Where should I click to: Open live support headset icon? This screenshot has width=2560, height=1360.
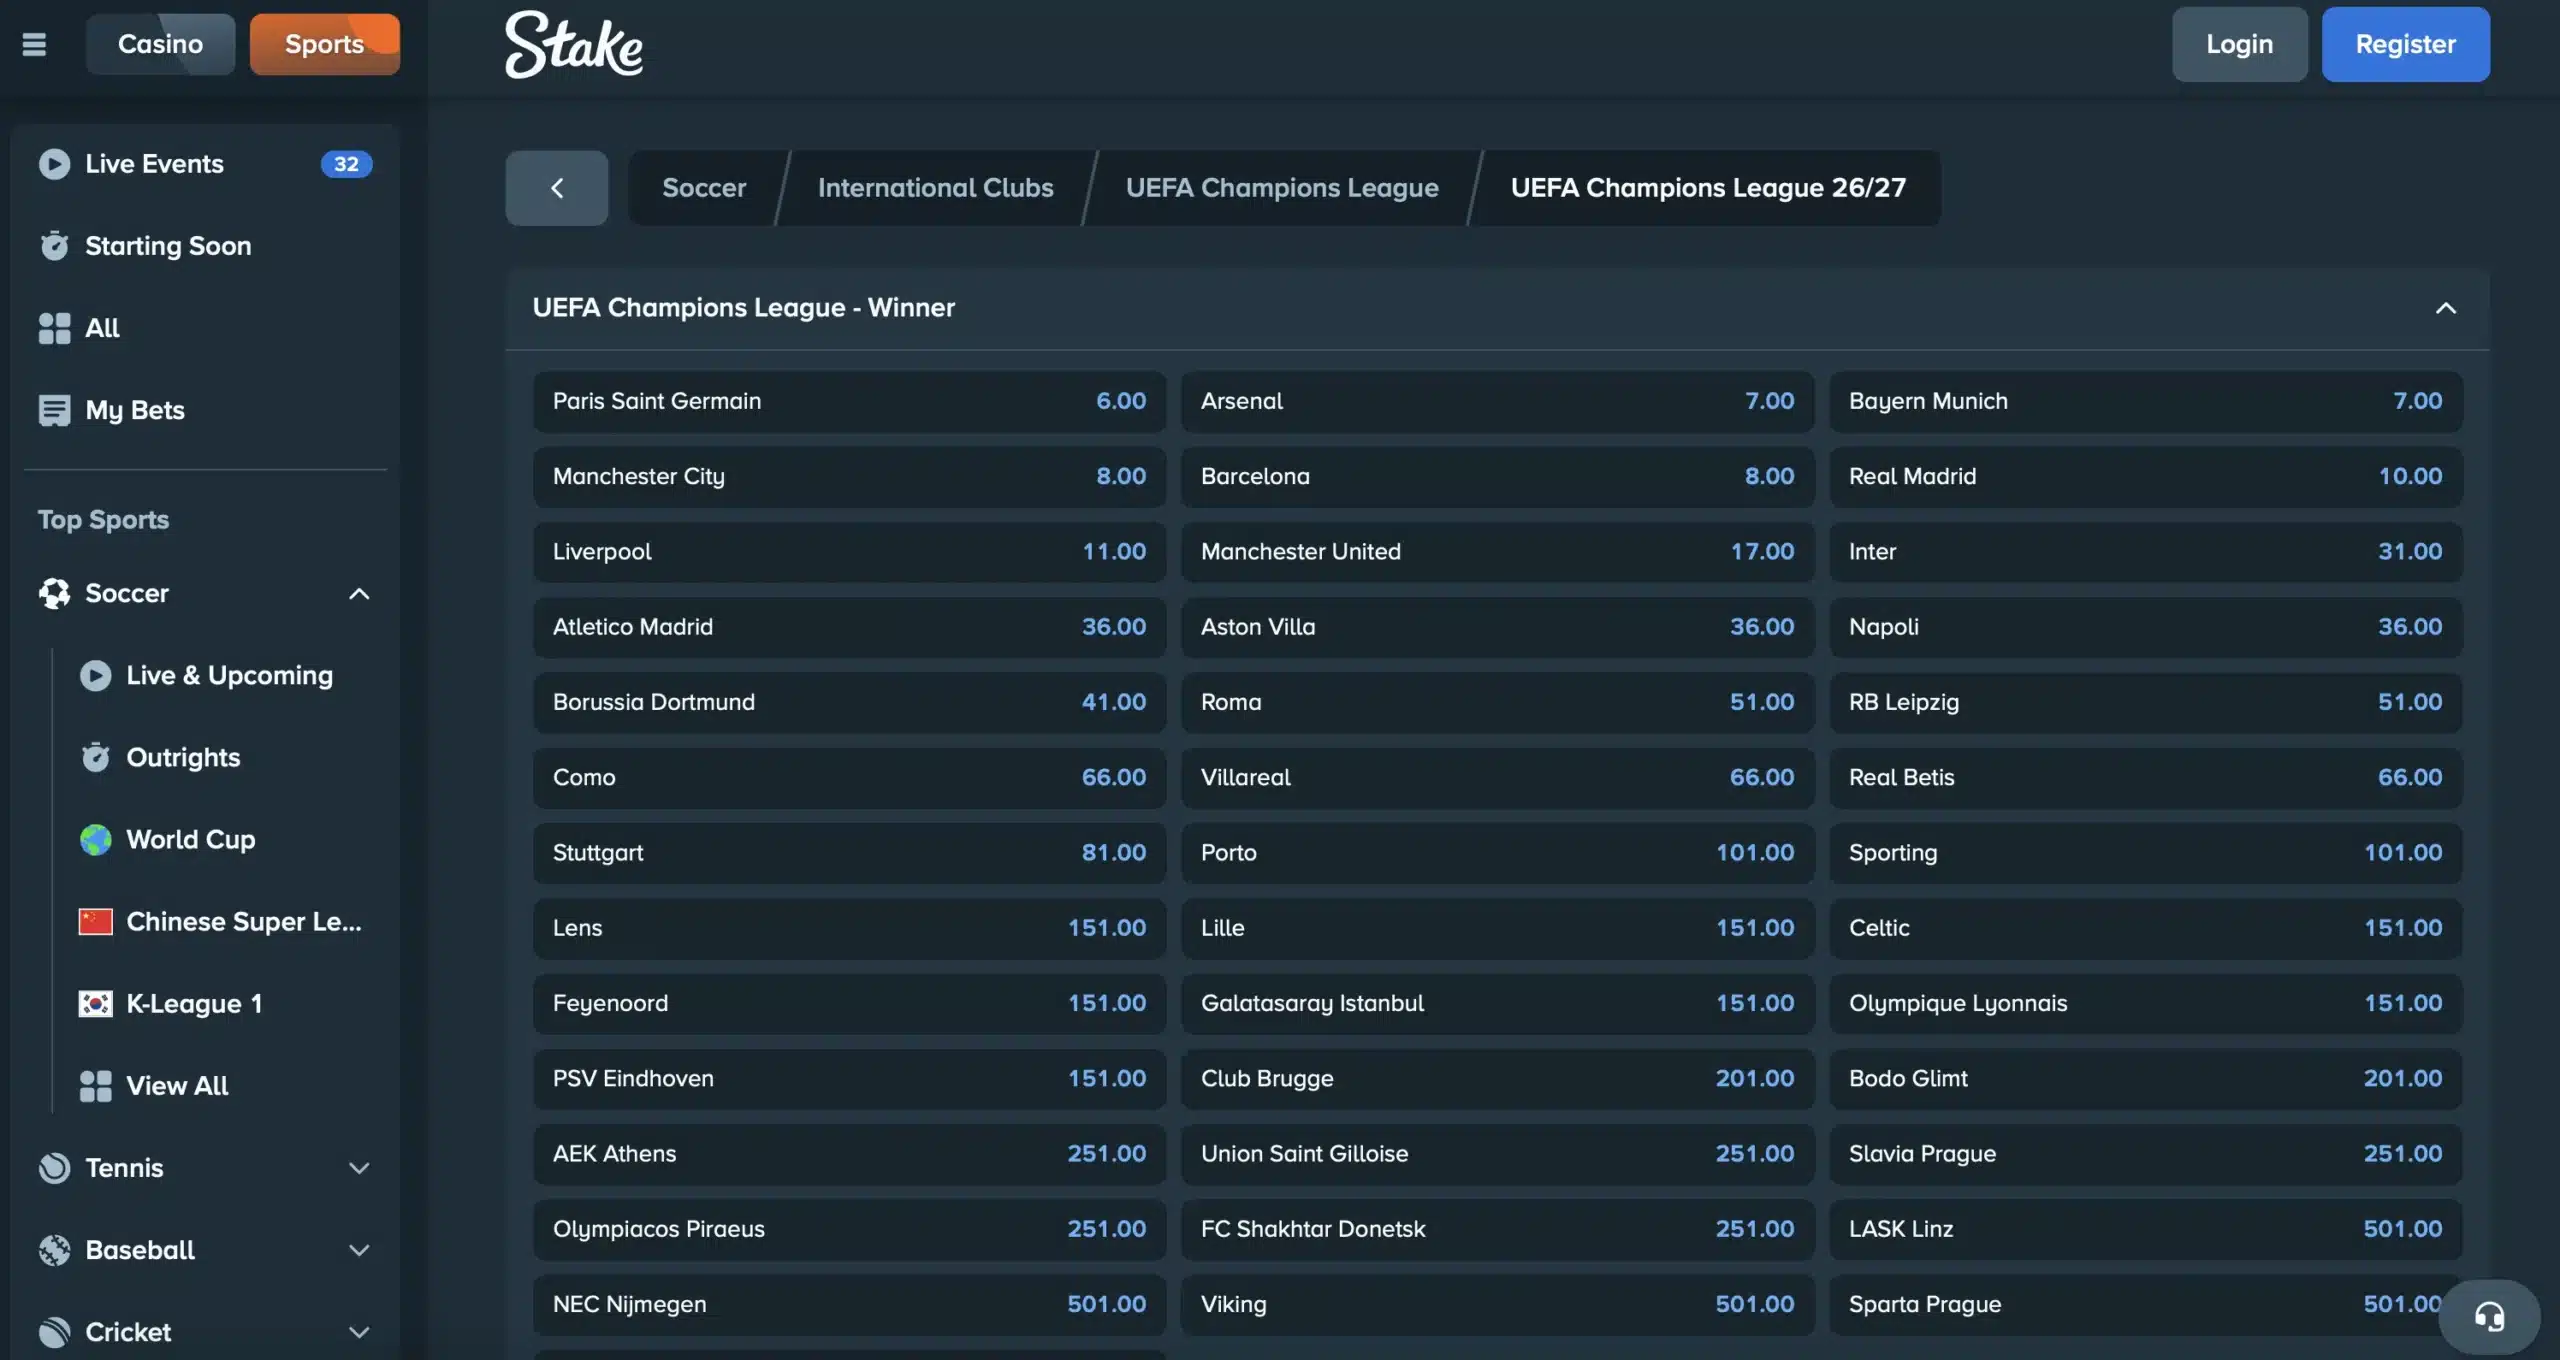pyautogui.click(x=2489, y=1317)
